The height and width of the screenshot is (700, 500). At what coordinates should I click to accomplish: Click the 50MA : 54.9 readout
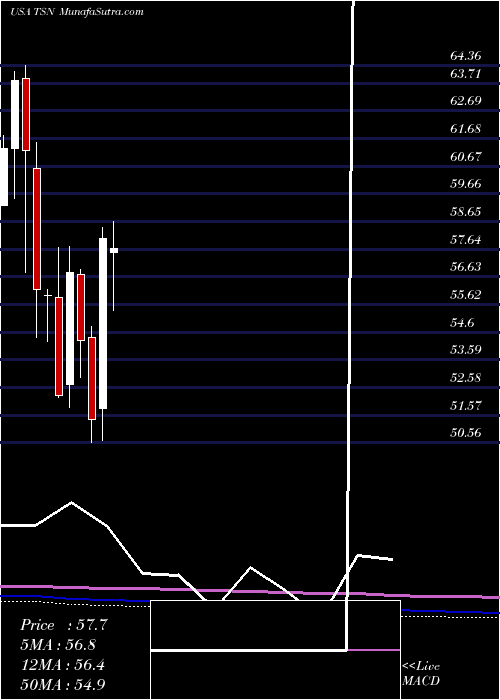point(62,685)
